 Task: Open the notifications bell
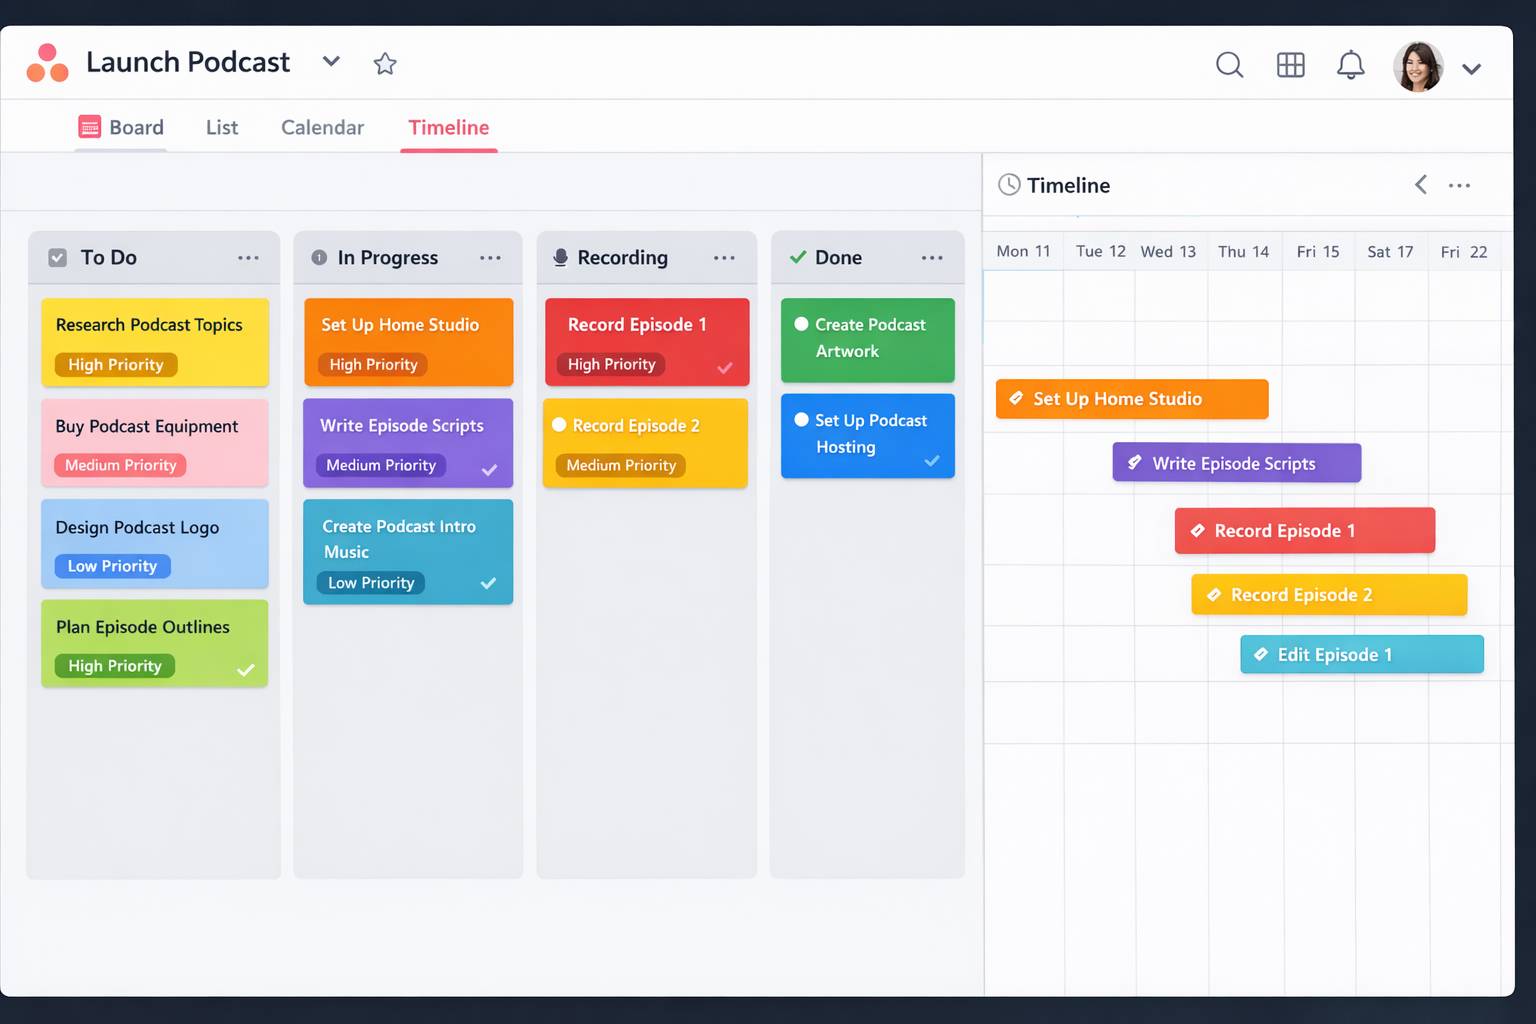pos(1350,65)
